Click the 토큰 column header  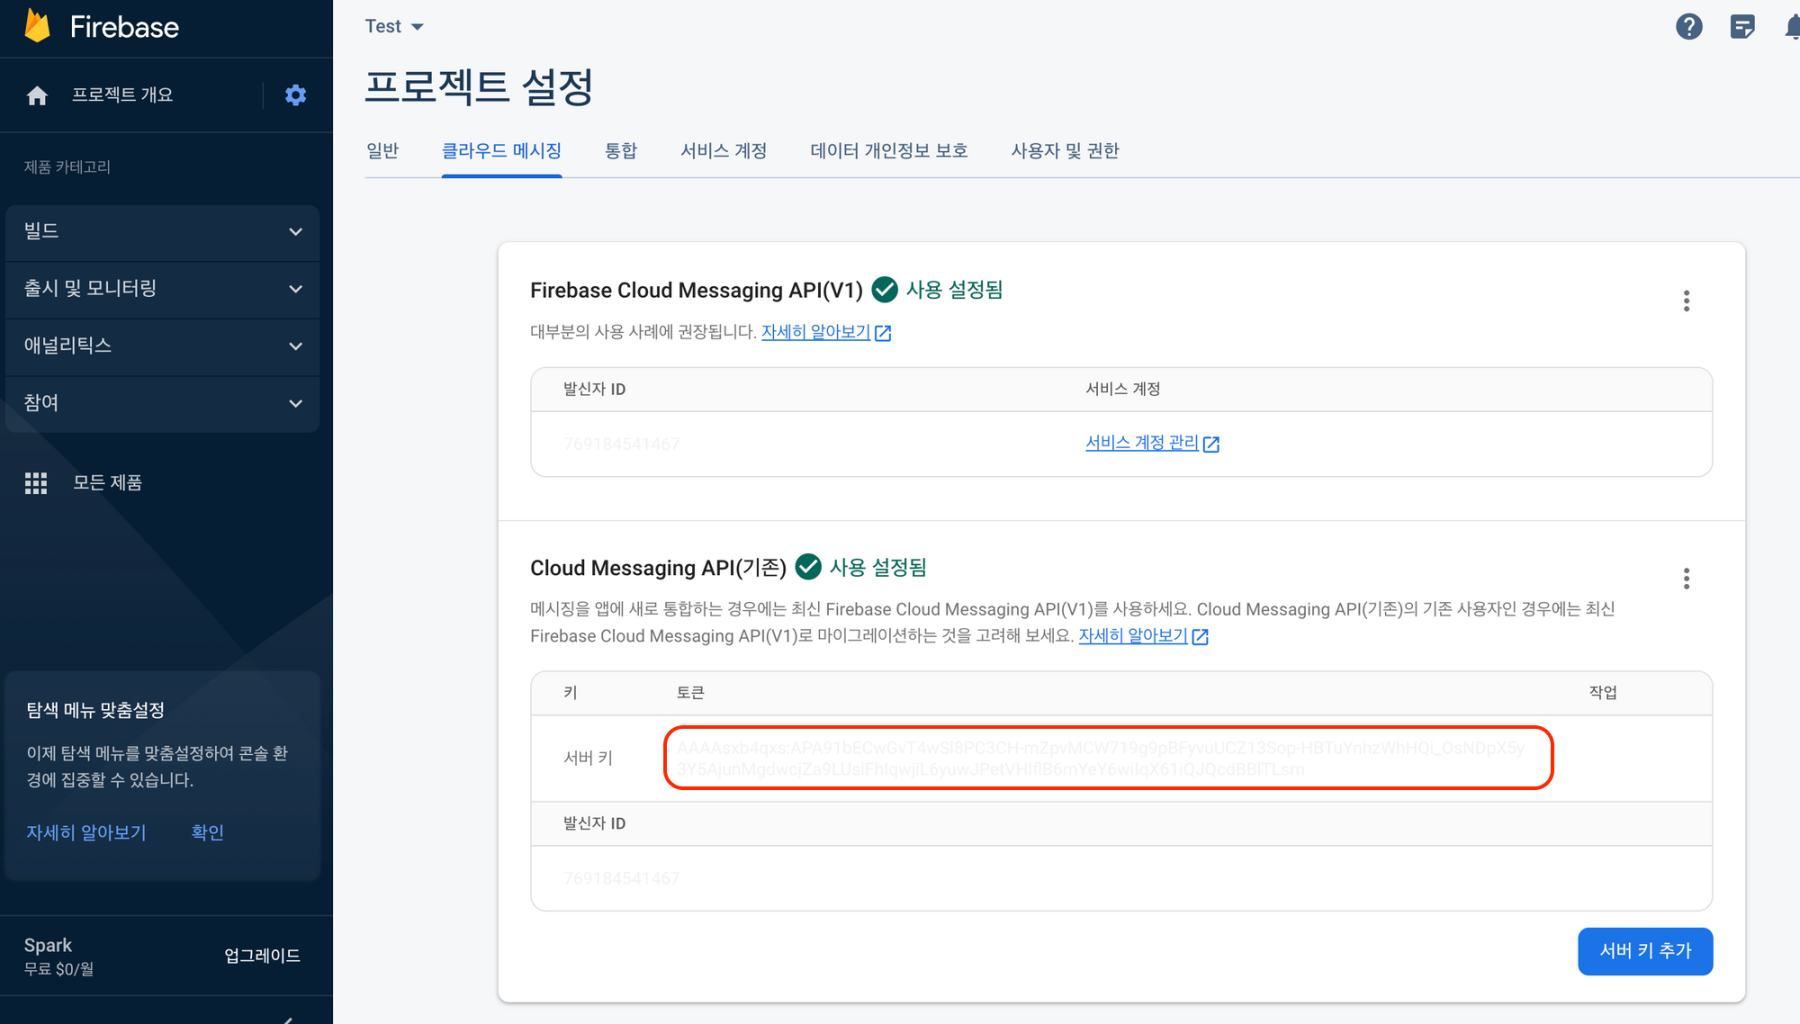point(690,693)
